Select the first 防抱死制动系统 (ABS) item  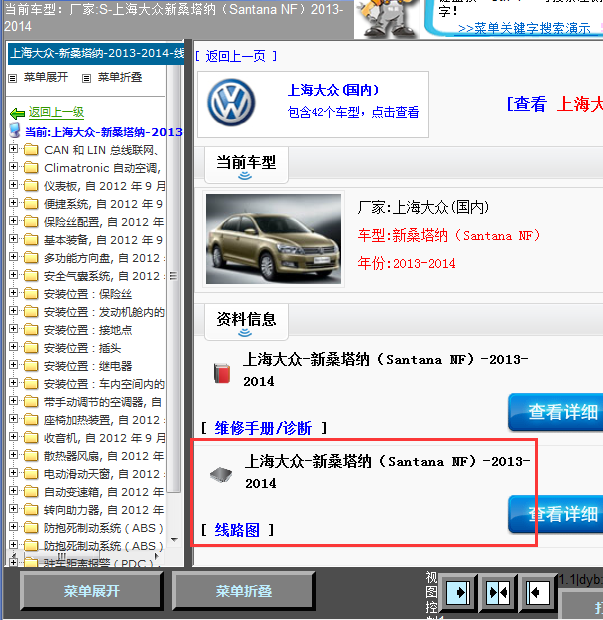click(104, 528)
